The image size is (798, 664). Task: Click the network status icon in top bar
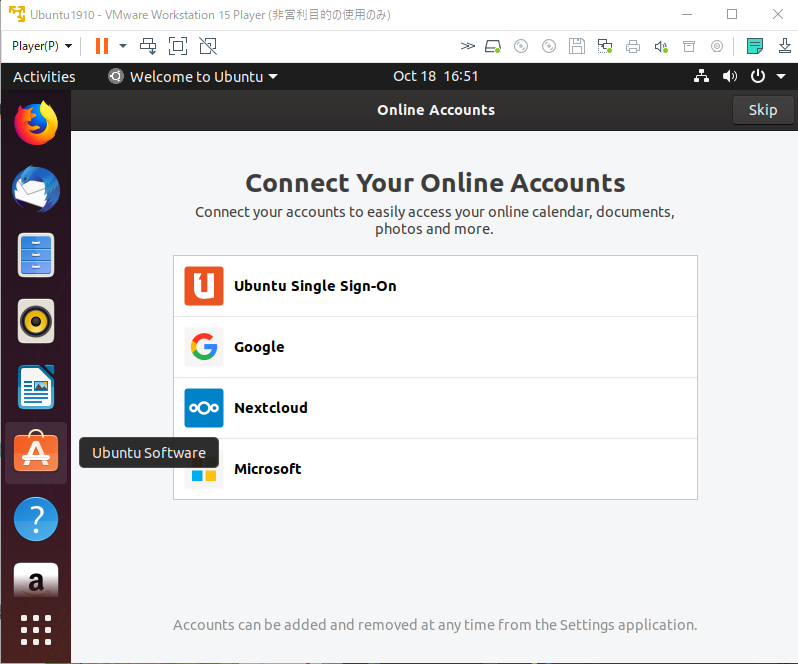pos(701,76)
